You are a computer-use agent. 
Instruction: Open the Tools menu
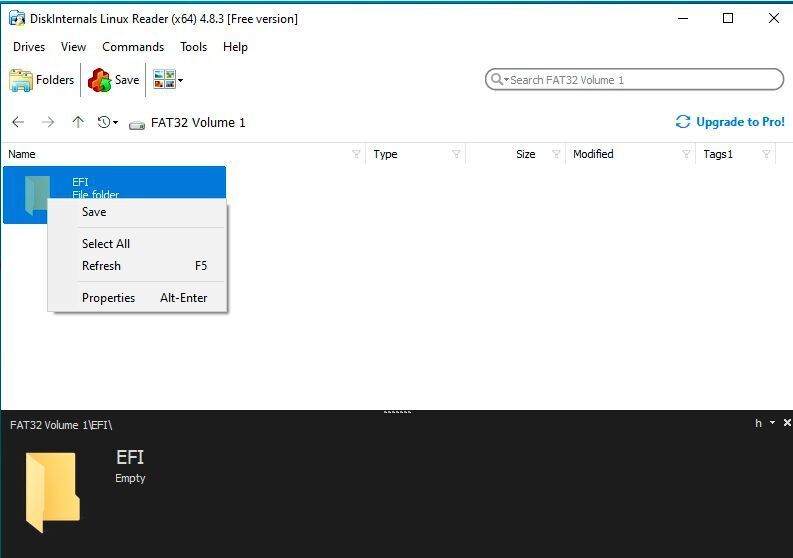click(x=194, y=47)
